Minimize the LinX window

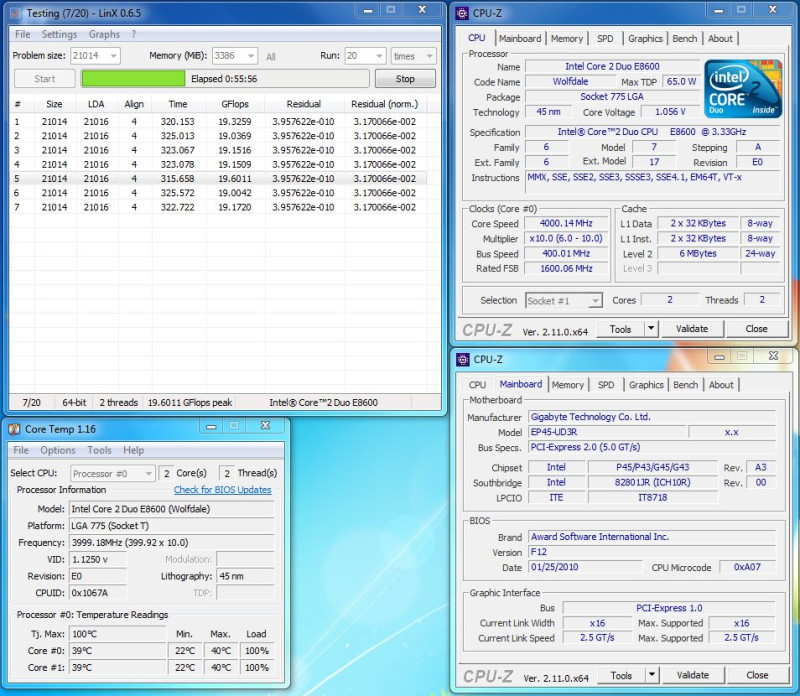368,11
